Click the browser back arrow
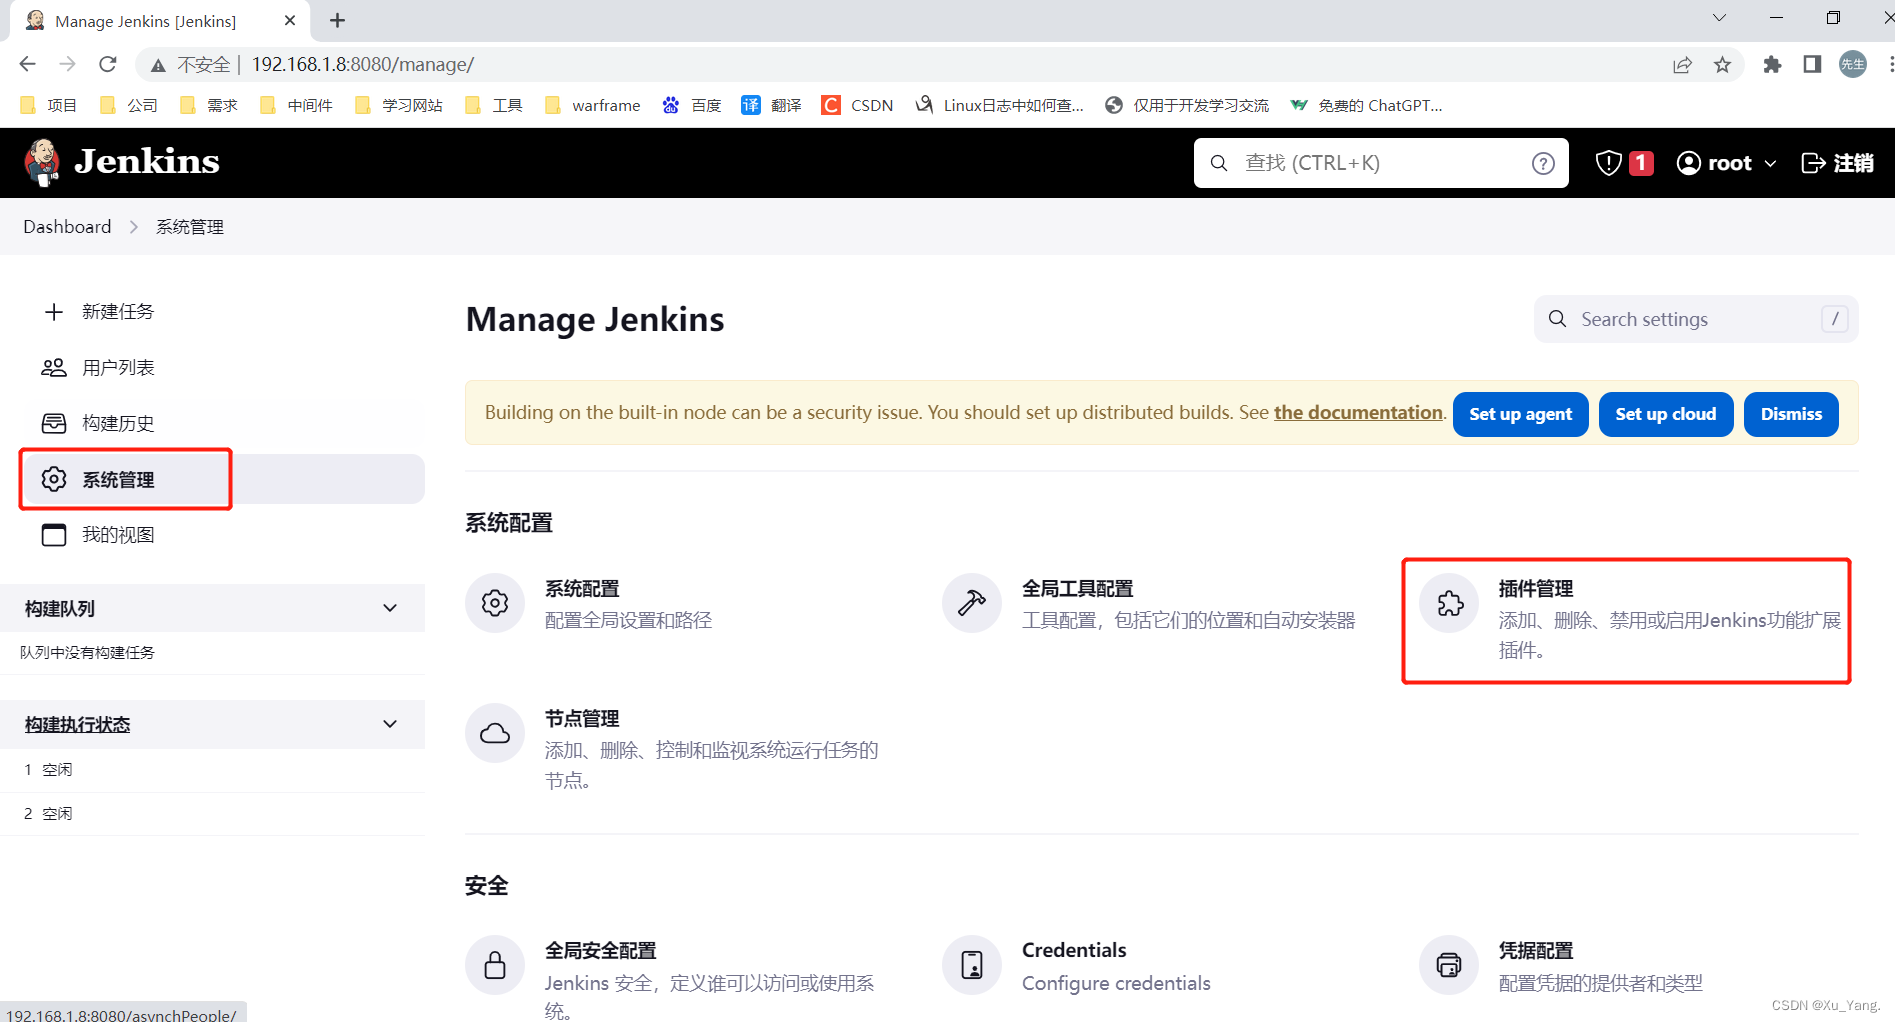Screen dimensions: 1895x1022 point(27,64)
